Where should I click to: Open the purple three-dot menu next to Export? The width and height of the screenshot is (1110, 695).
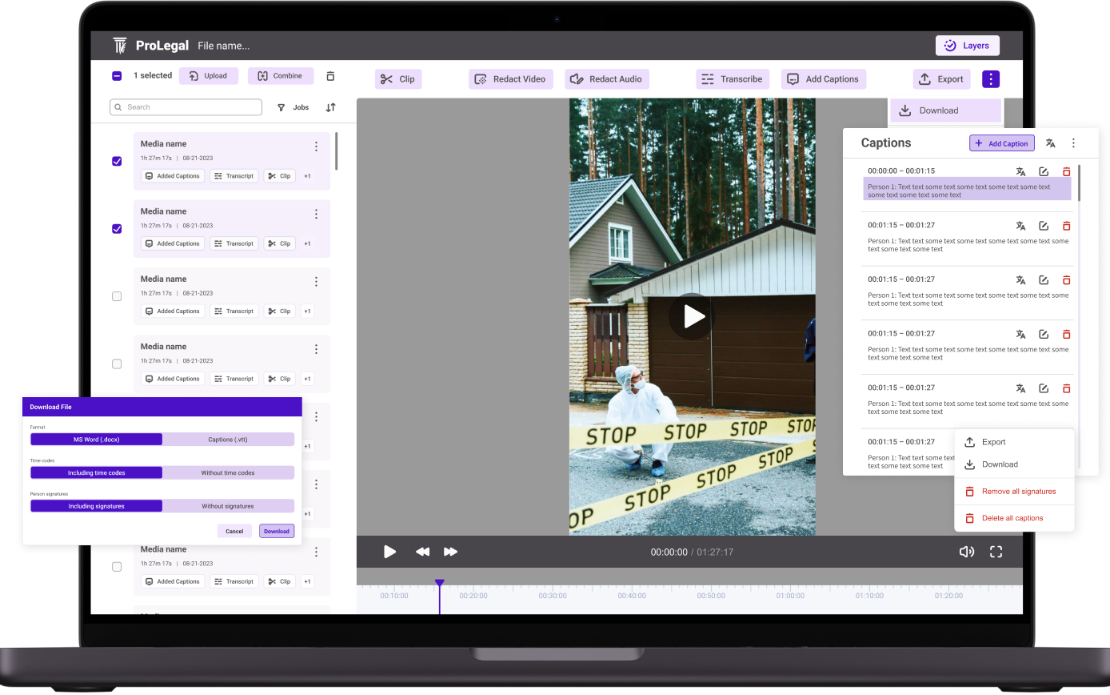pos(990,79)
